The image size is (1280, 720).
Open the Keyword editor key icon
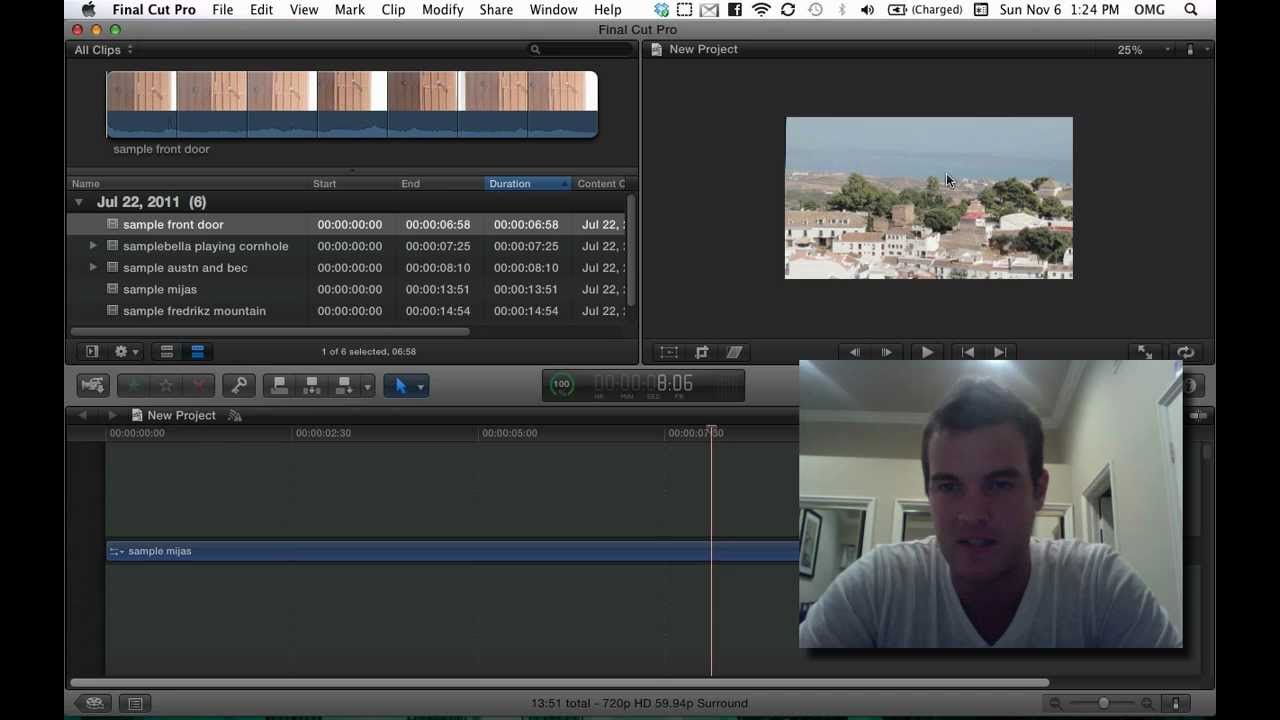[x=240, y=385]
